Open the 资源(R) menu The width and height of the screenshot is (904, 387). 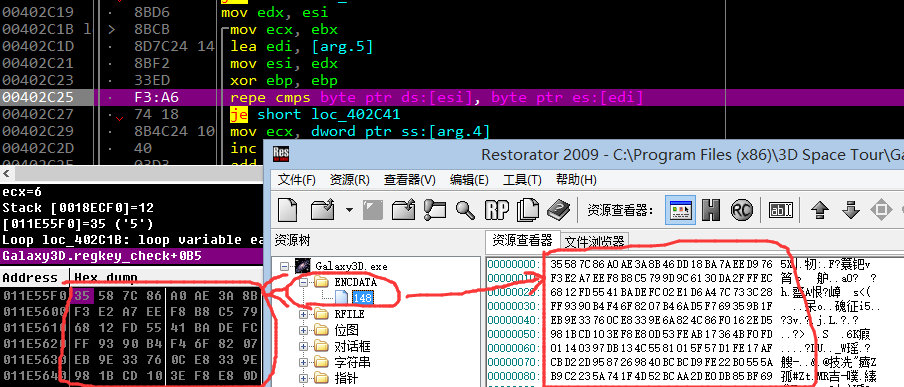[349, 179]
